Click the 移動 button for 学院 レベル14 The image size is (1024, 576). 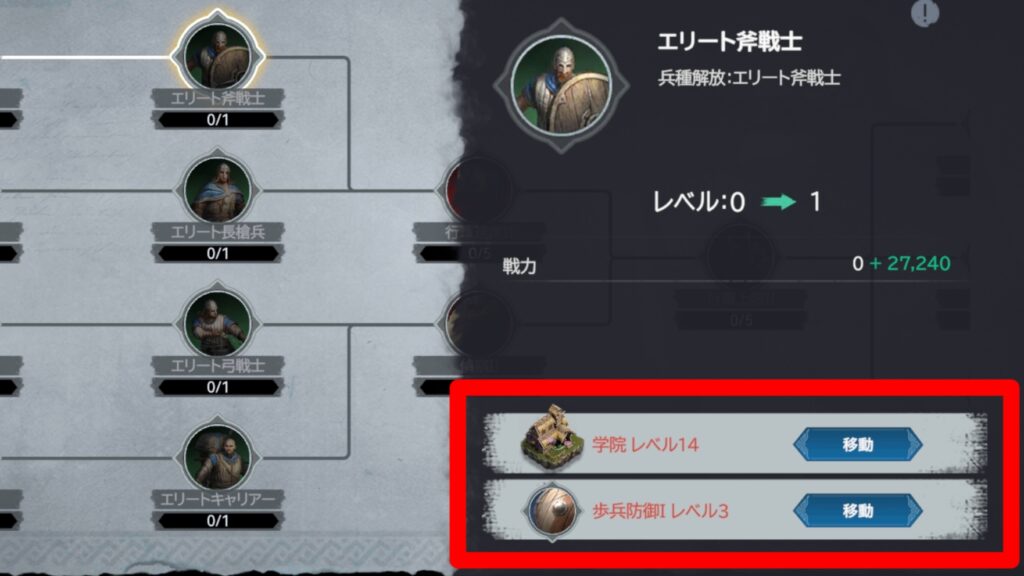click(857, 445)
